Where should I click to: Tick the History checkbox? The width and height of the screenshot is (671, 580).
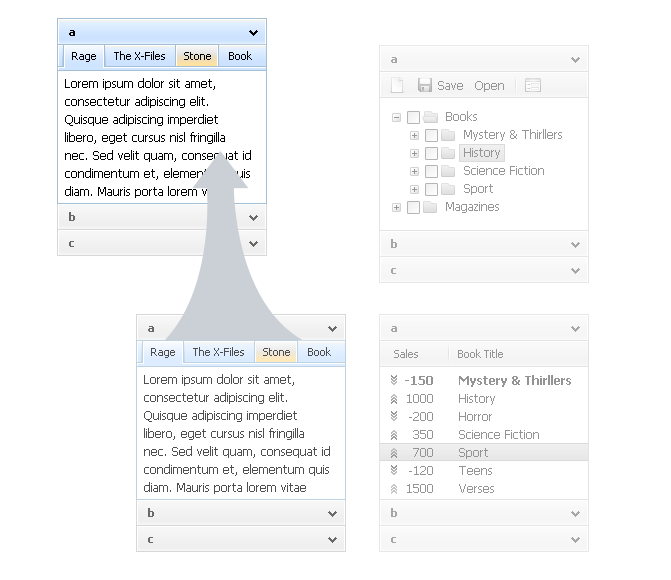431,153
